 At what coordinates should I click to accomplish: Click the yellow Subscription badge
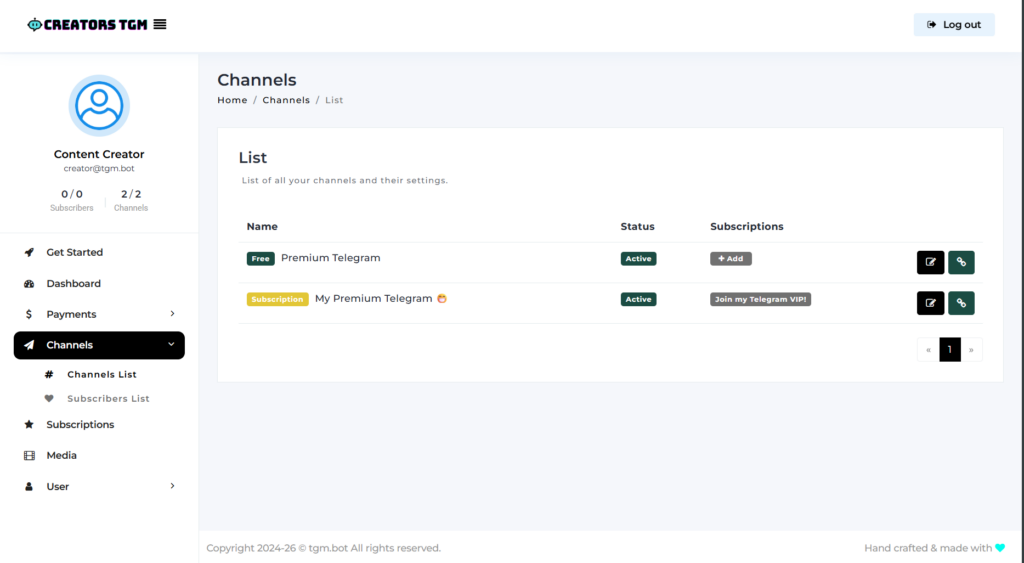tap(278, 299)
